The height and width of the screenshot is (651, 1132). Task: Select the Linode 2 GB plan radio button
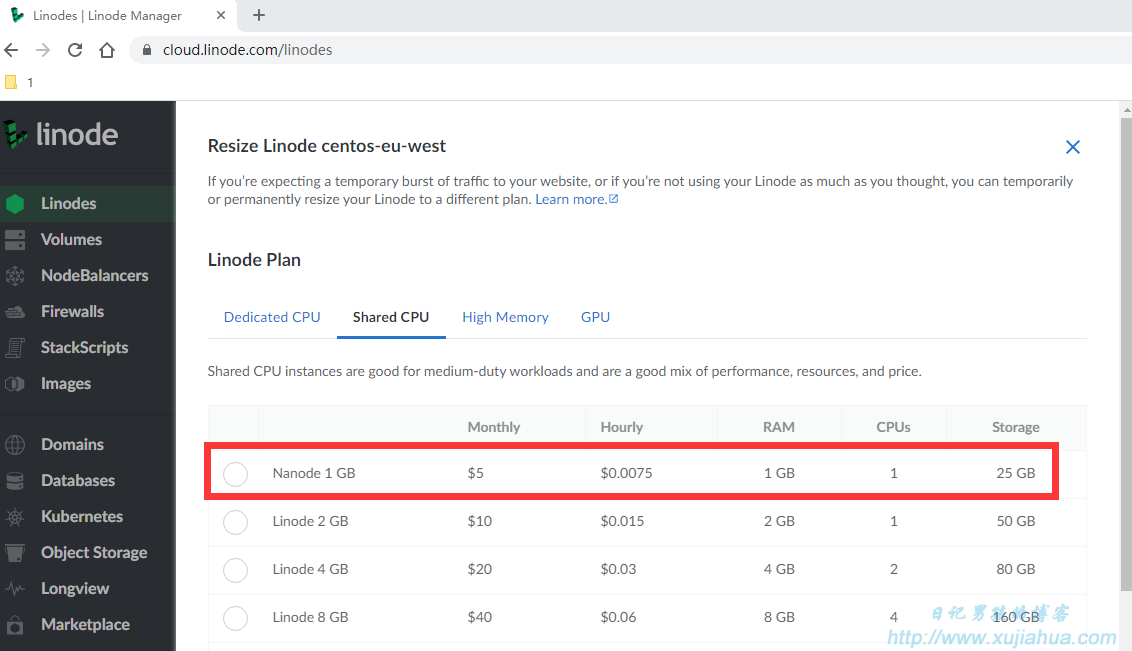(x=235, y=522)
